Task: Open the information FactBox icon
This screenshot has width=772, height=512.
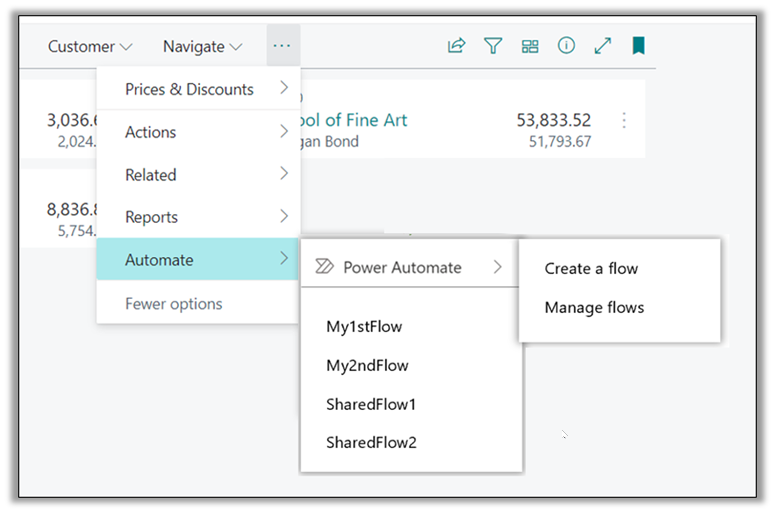Action: pos(566,46)
